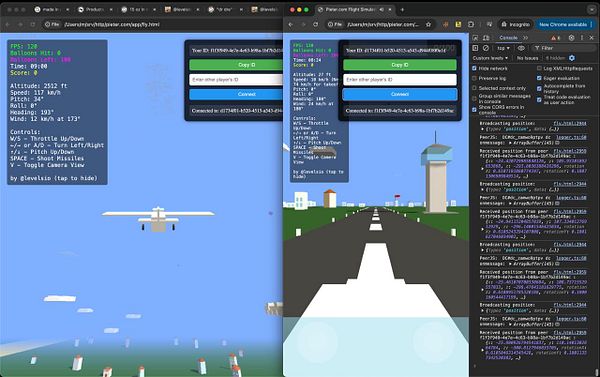
Task: Expand more DevTools tabs chevron
Action: [526, 38]
